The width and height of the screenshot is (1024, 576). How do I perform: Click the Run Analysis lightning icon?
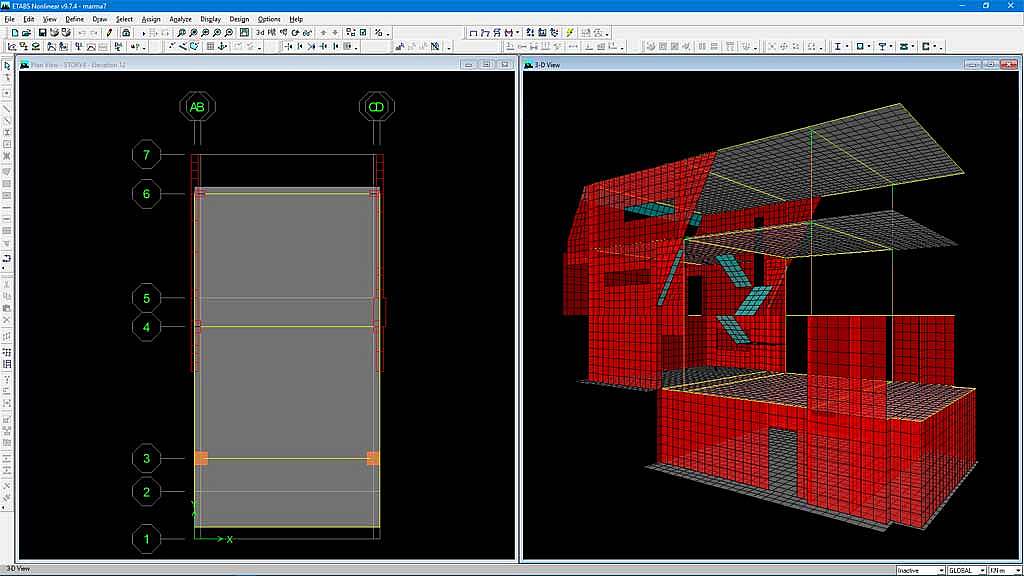570,32
